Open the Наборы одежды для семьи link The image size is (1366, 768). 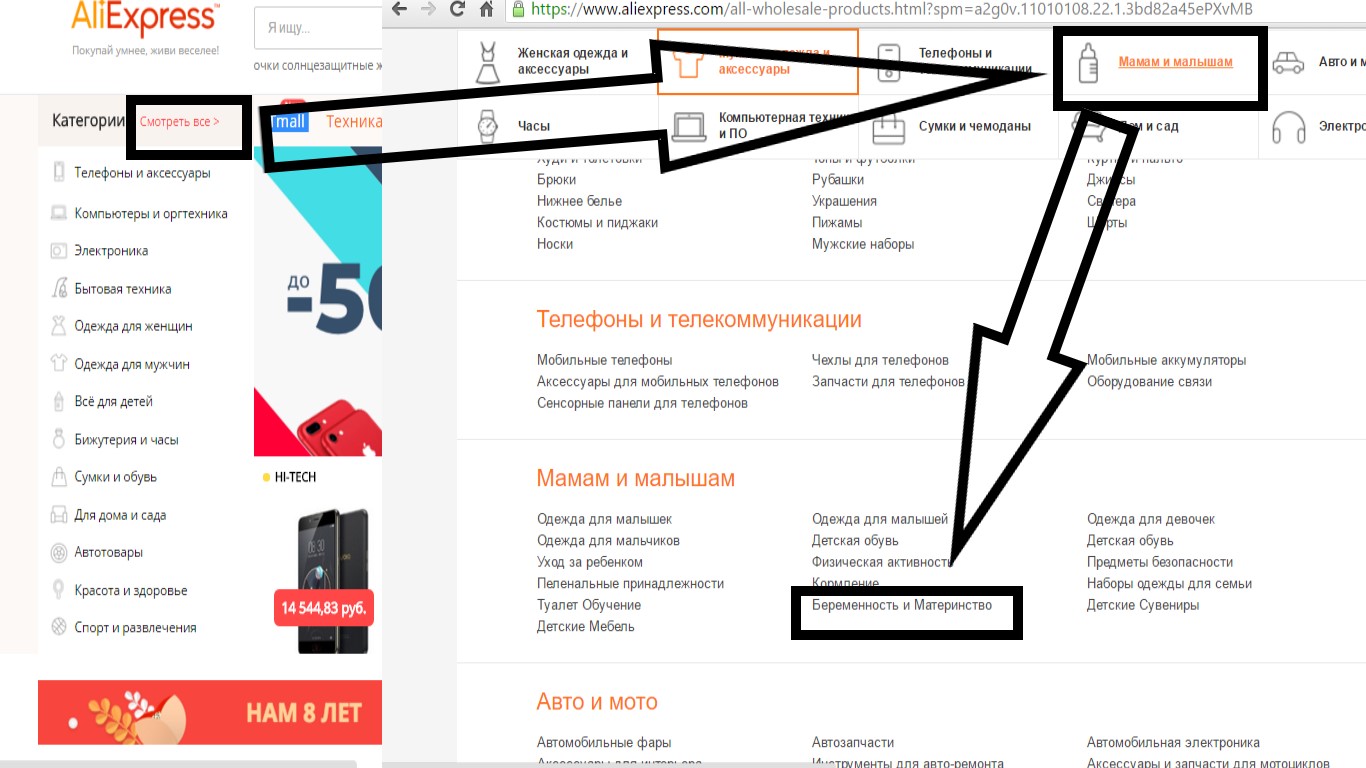pos(1169,584)
